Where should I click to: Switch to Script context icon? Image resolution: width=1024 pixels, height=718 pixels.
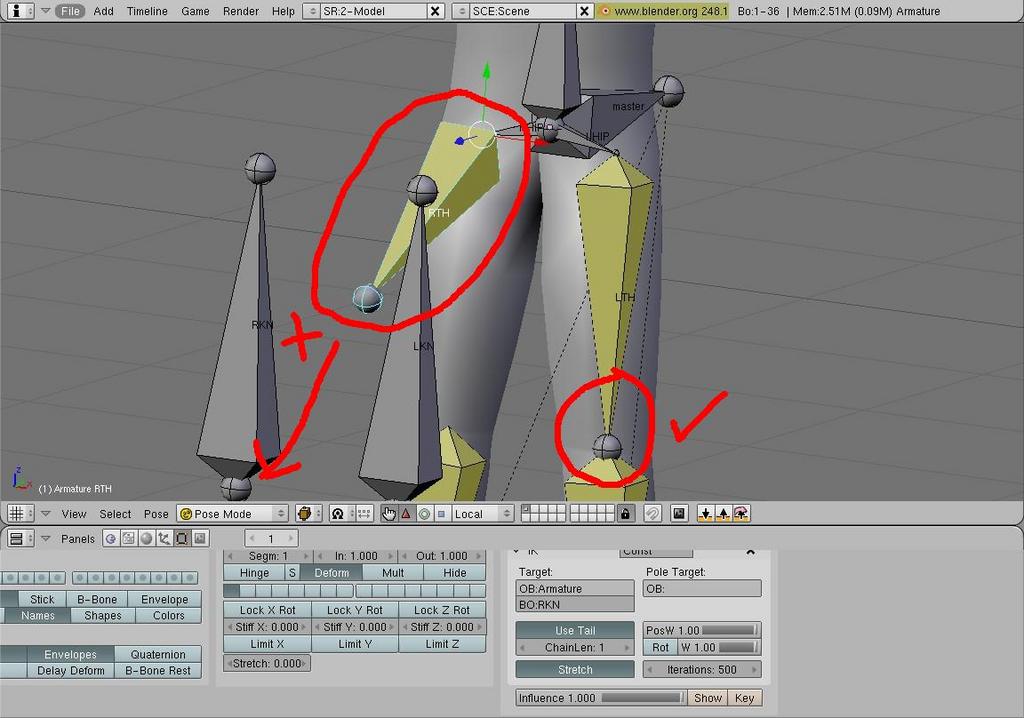tap(128, 538)
